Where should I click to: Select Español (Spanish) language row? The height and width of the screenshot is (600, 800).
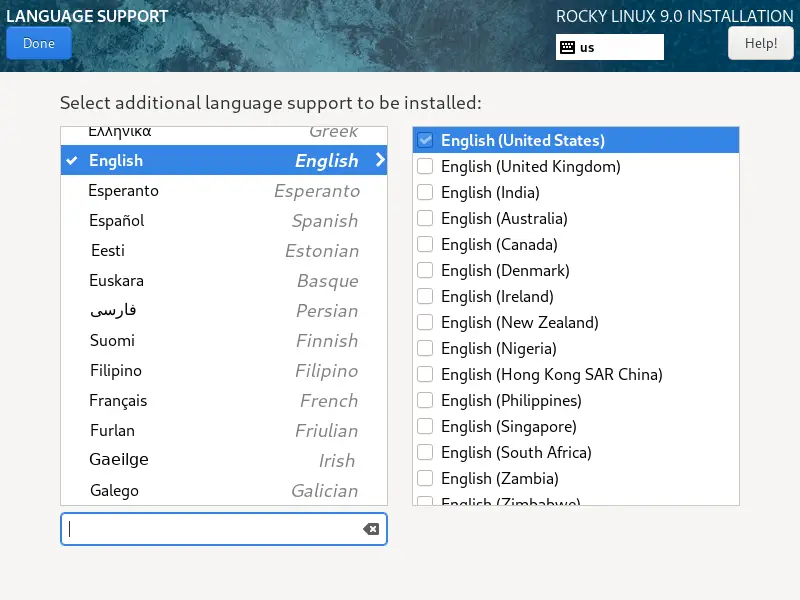(223, 220)
